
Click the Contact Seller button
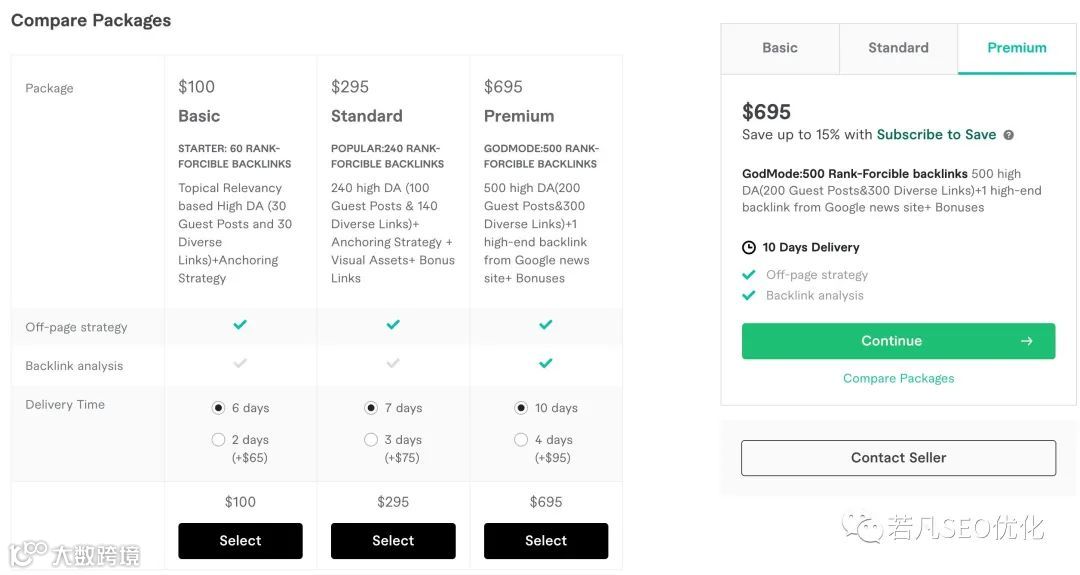click(x=898, y=458)
